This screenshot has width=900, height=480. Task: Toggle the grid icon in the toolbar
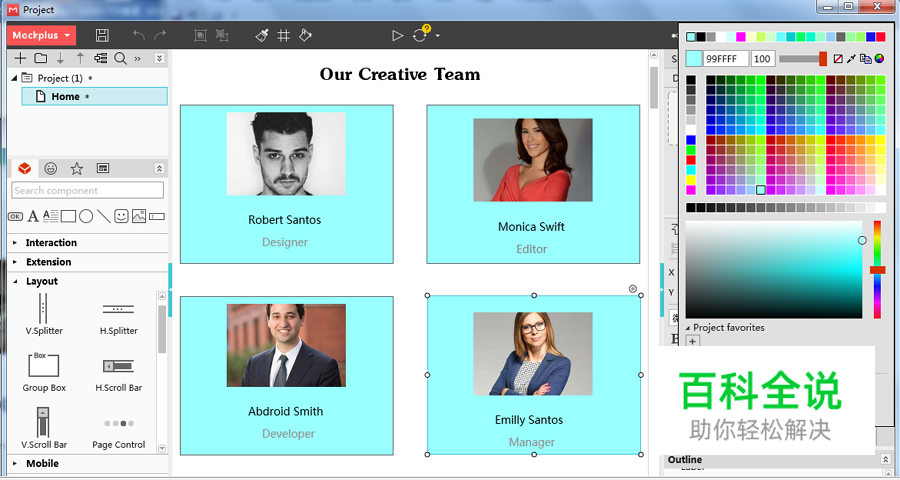point(284,35)
